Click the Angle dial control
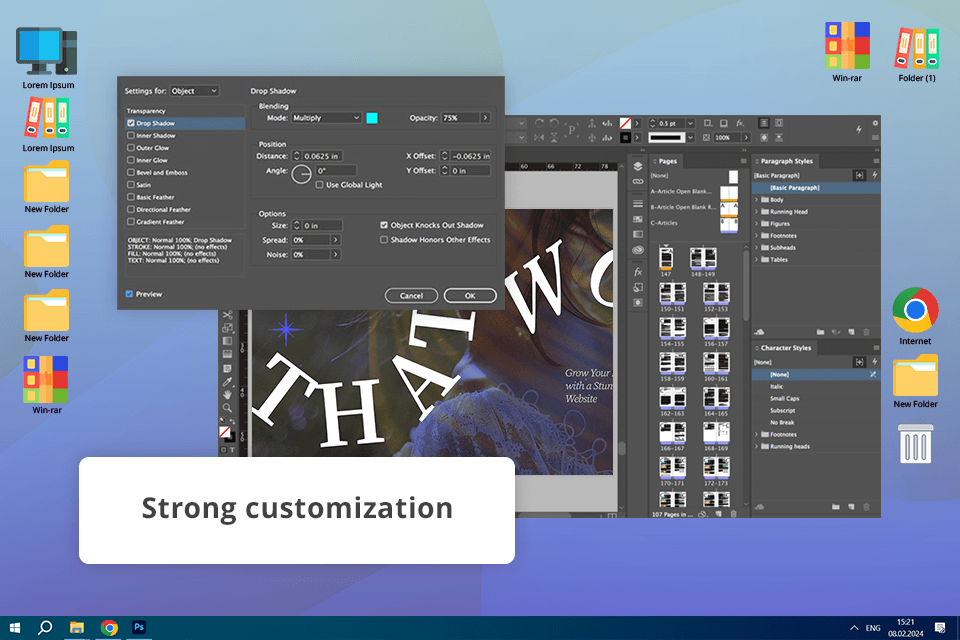This screenshot has width=960, height=640. pos(301,175)
